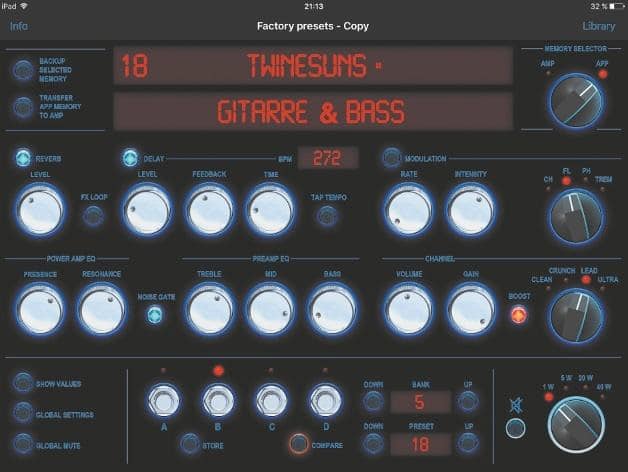
Task: Toggle the Boost button
Action: point(519,315)
